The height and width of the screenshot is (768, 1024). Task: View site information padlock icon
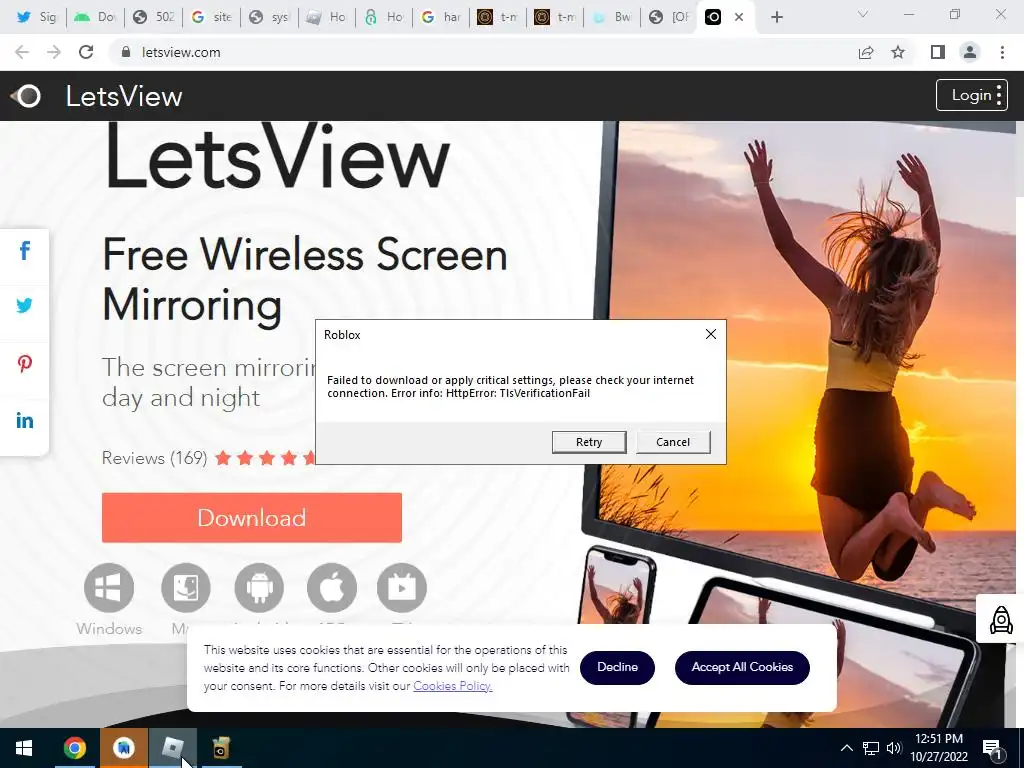[x=125, y=52]
